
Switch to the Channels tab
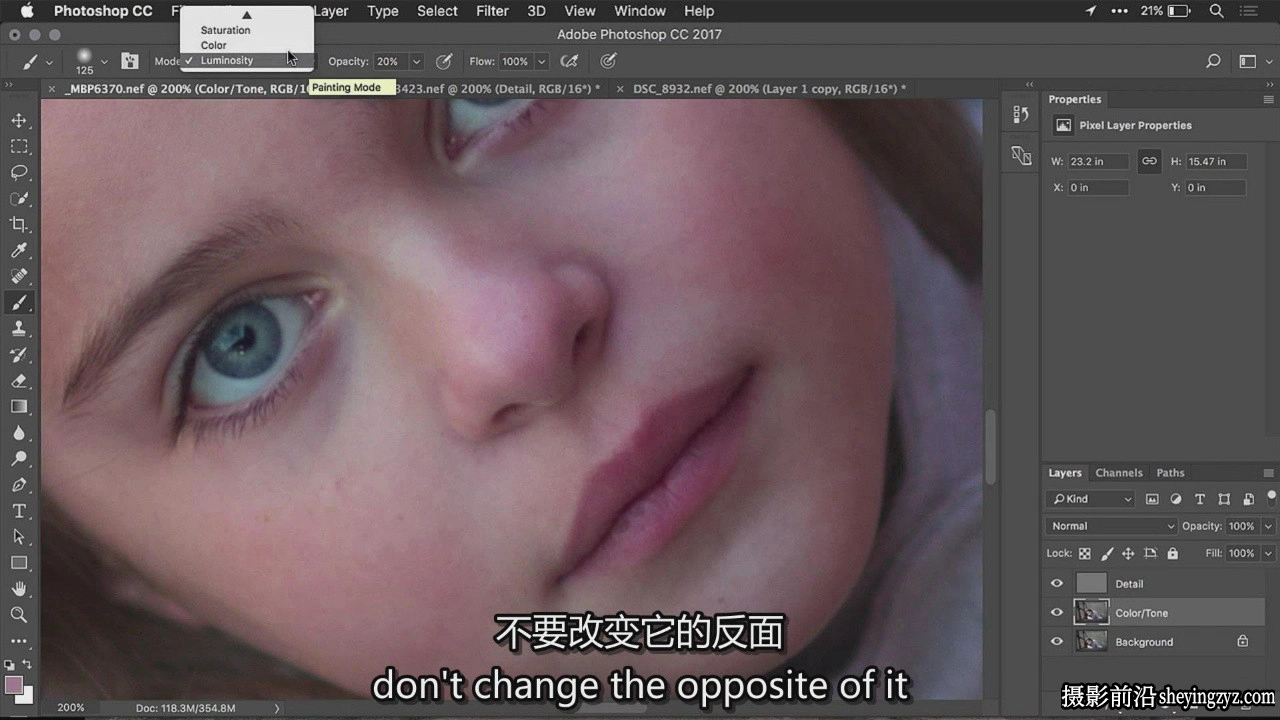[1119, 473]
